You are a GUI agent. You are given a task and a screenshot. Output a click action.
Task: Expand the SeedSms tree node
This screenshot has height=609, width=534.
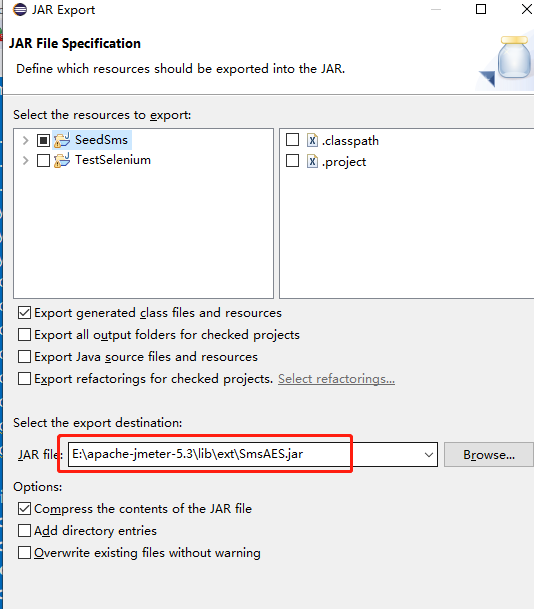click(26, 140)
